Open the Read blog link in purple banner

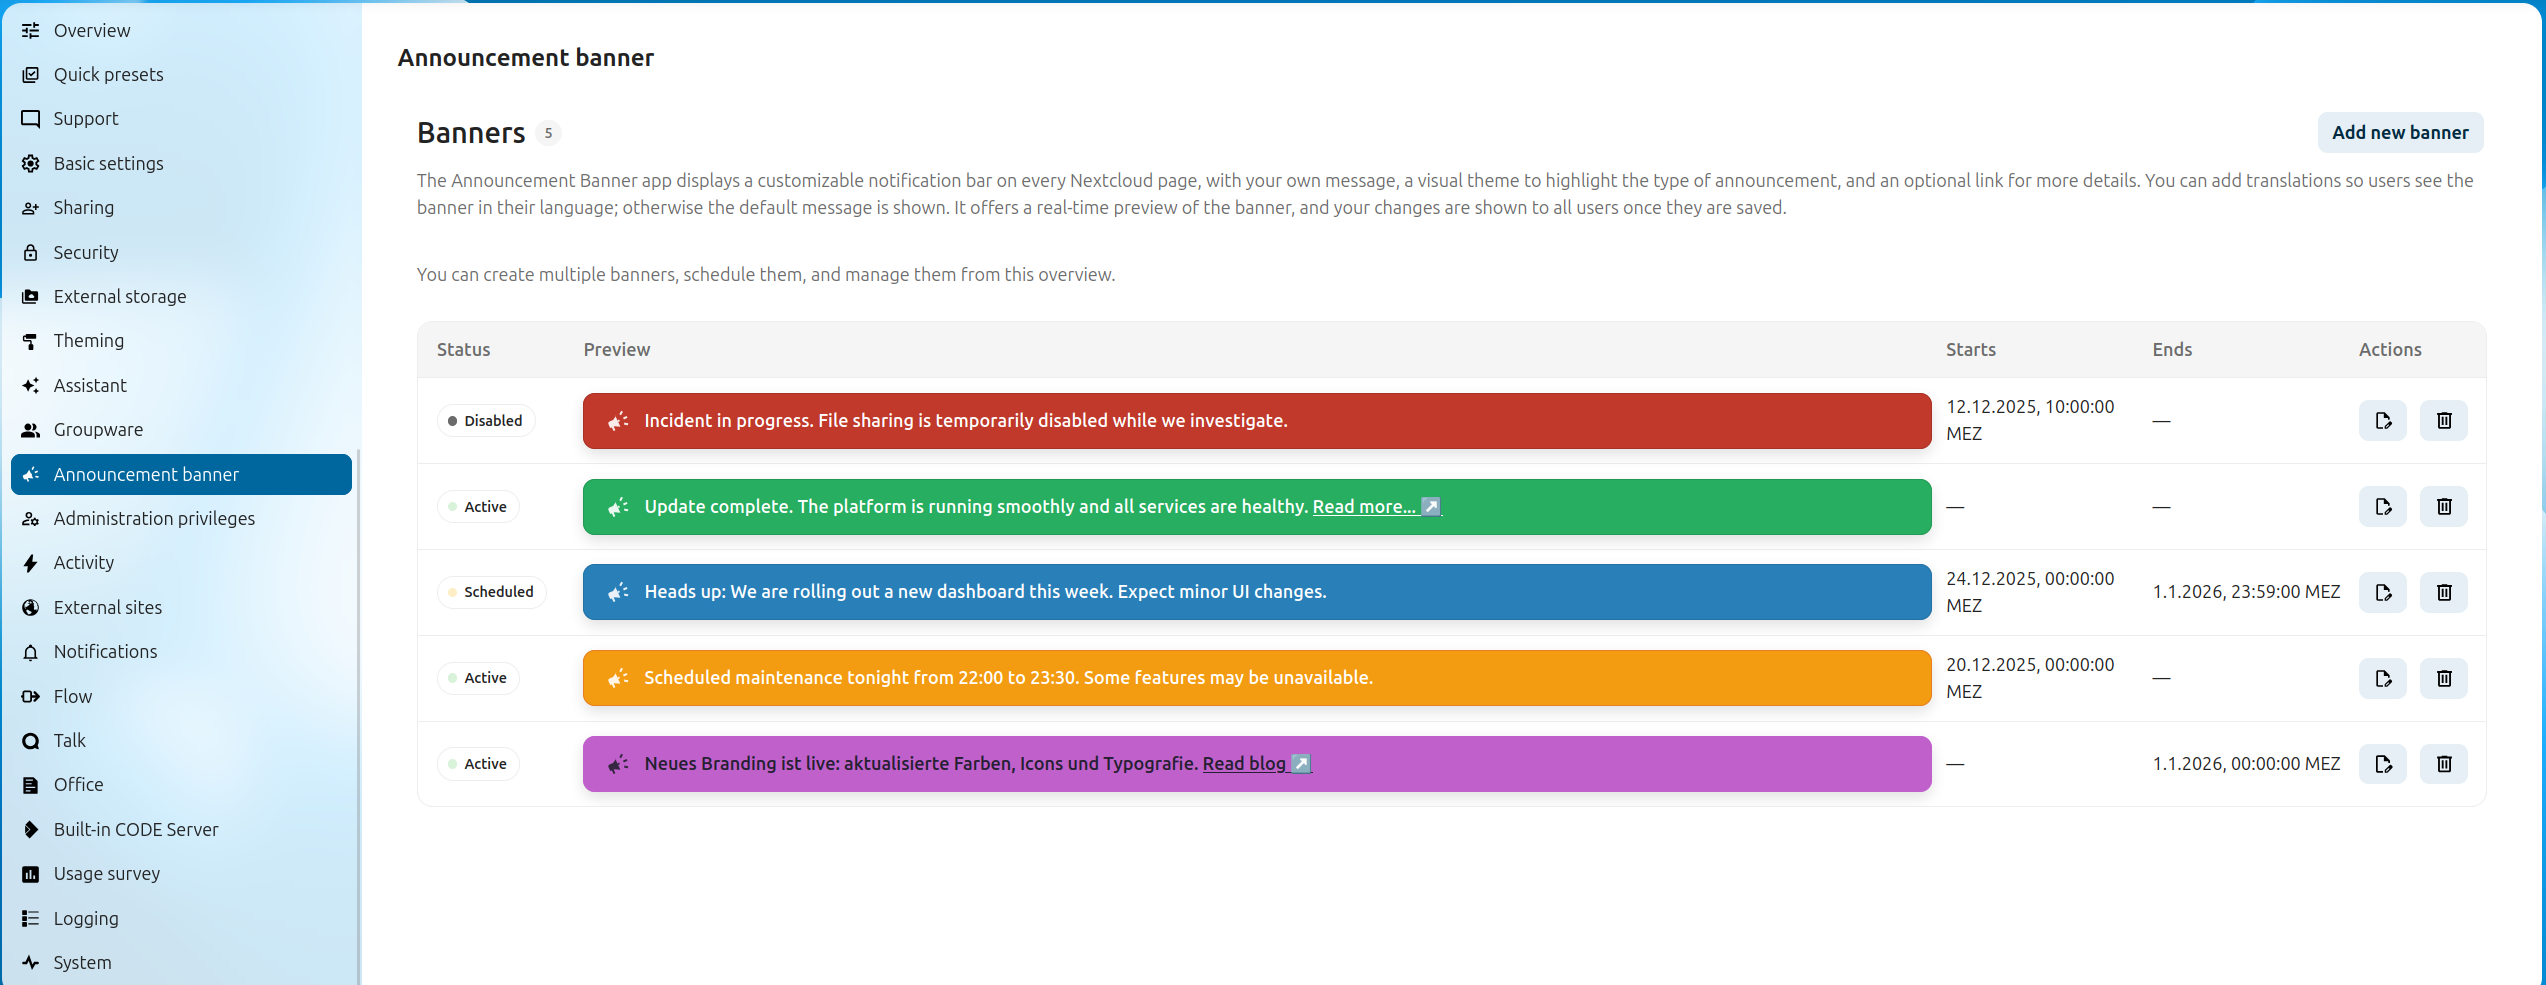pyautogui.click(x=1256, y=764)
